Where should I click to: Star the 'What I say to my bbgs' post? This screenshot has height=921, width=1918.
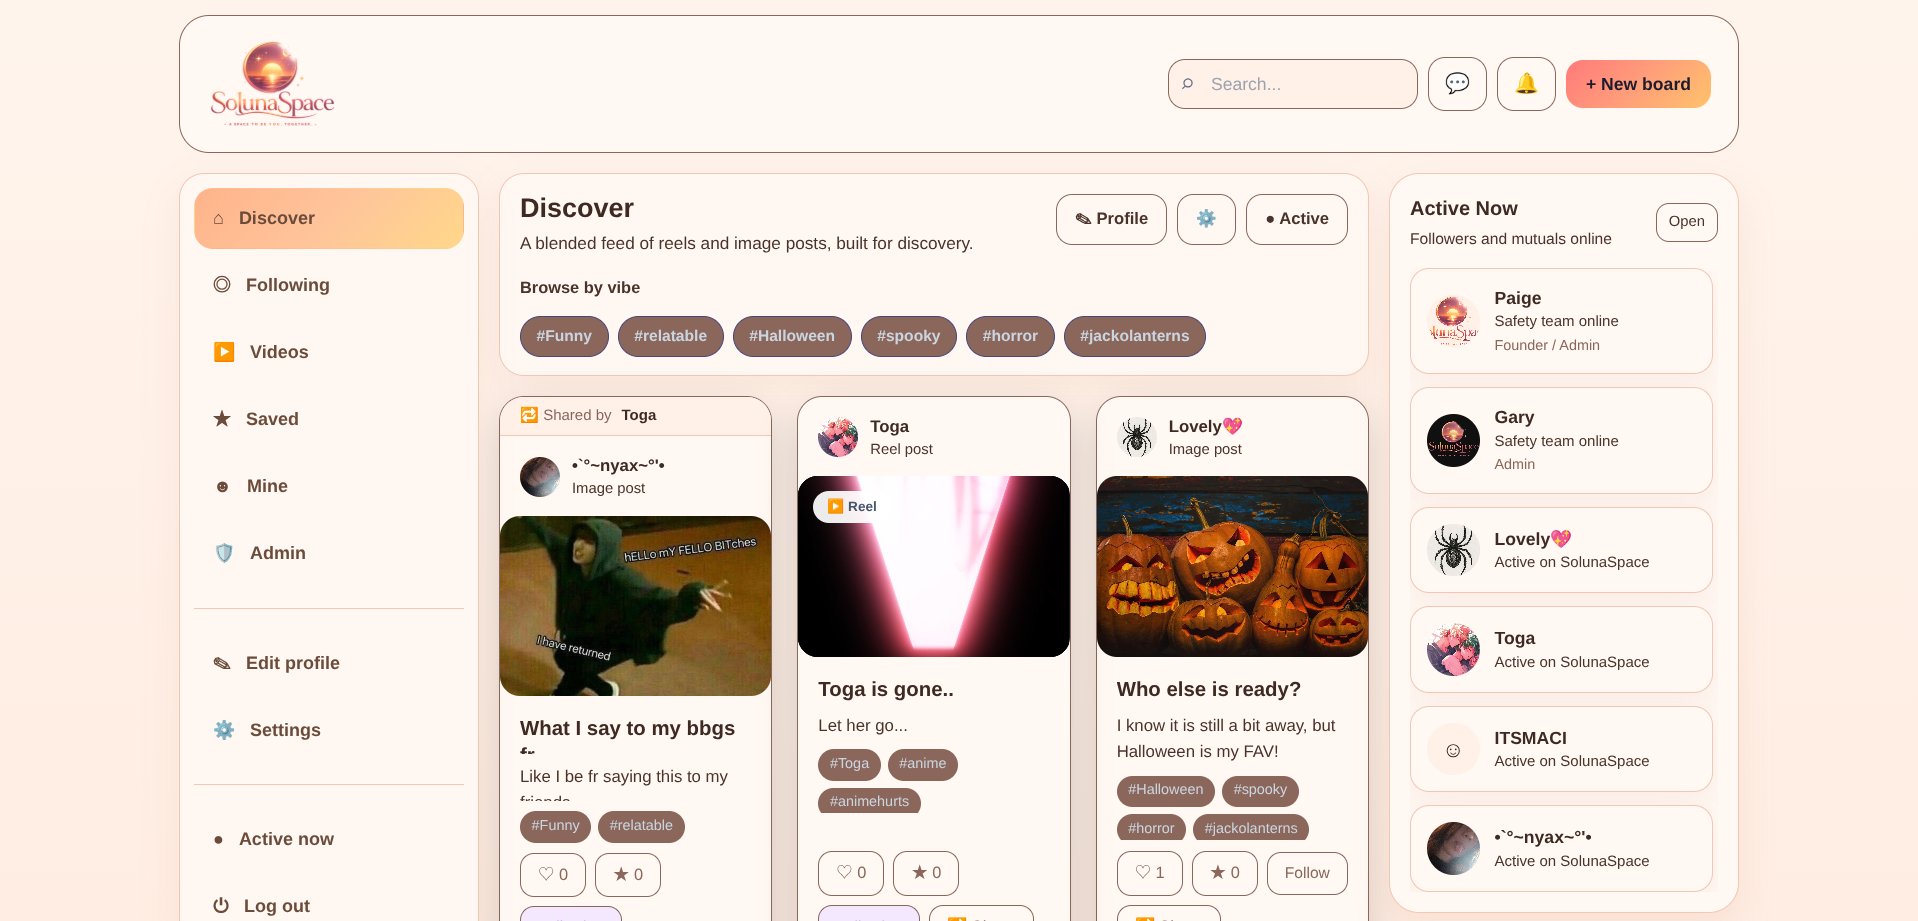coord(628,874)
